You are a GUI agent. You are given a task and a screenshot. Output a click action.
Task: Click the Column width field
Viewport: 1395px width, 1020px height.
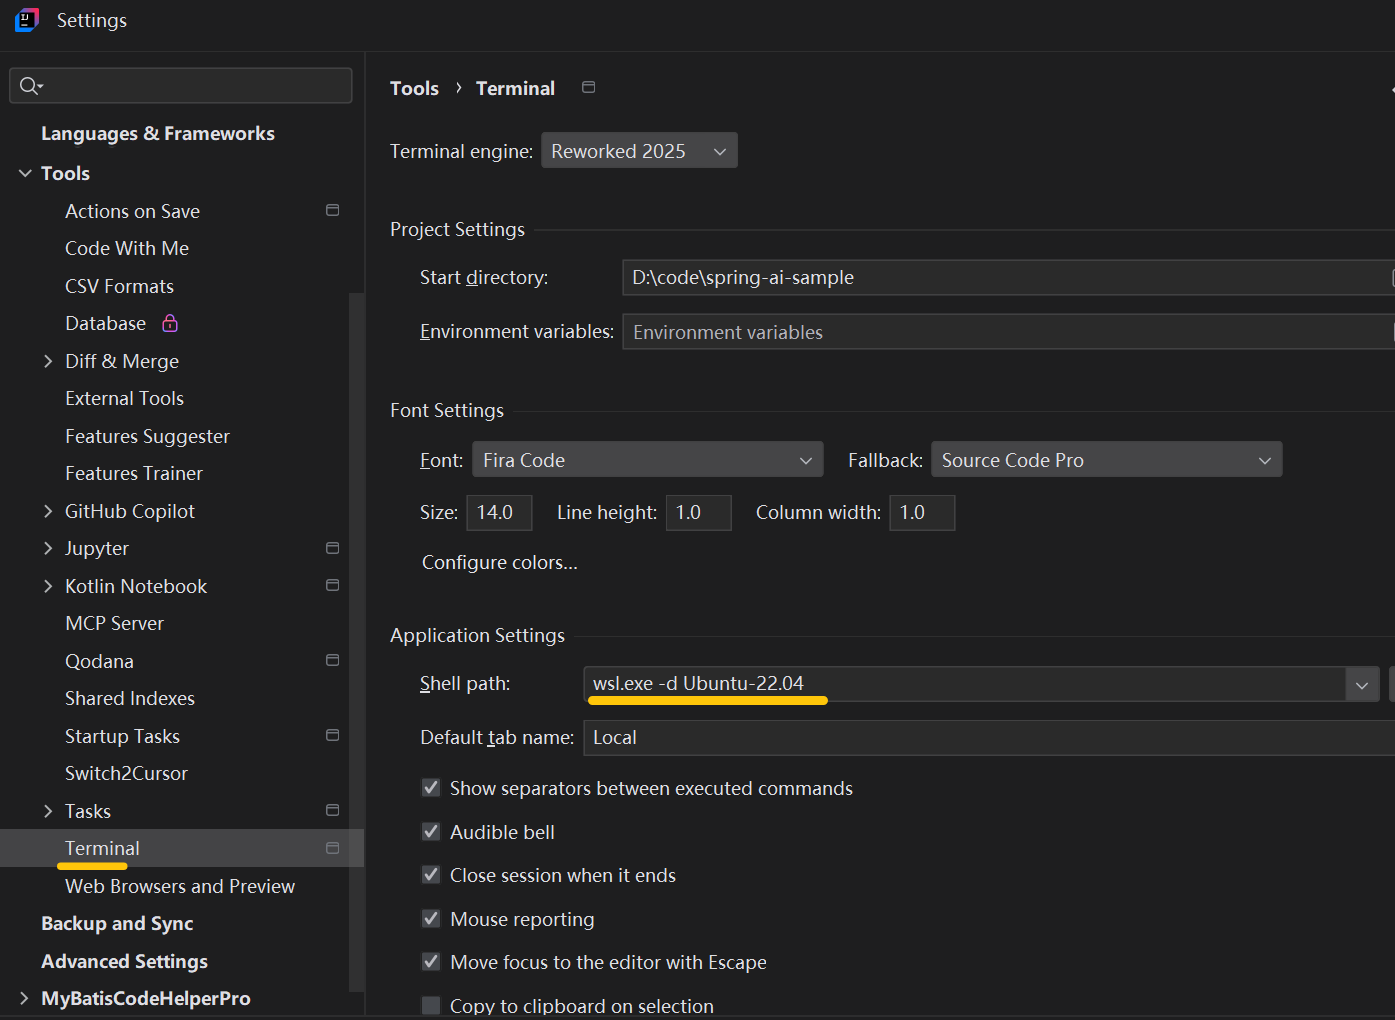[x=922, y=513]
